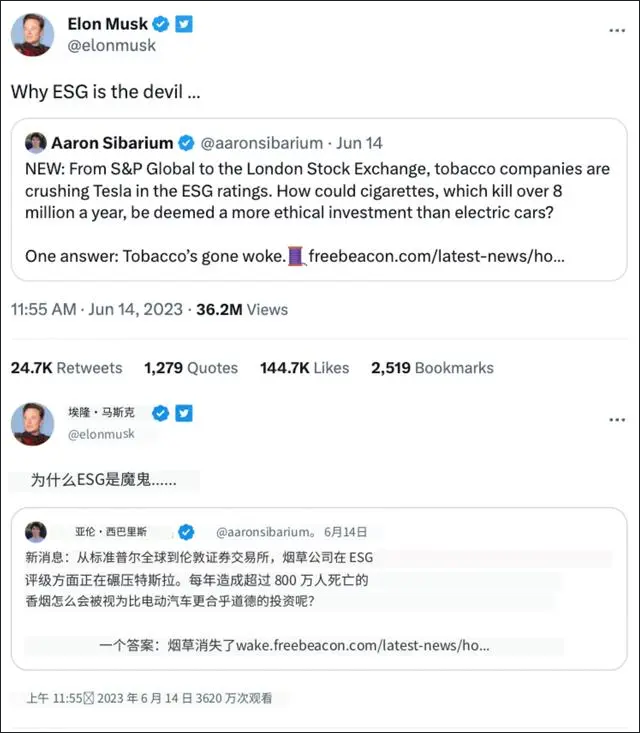
Task: Click the verified badge next to 埃隆·马斯克
Action: pyautogui.click(x=158, y=413)
